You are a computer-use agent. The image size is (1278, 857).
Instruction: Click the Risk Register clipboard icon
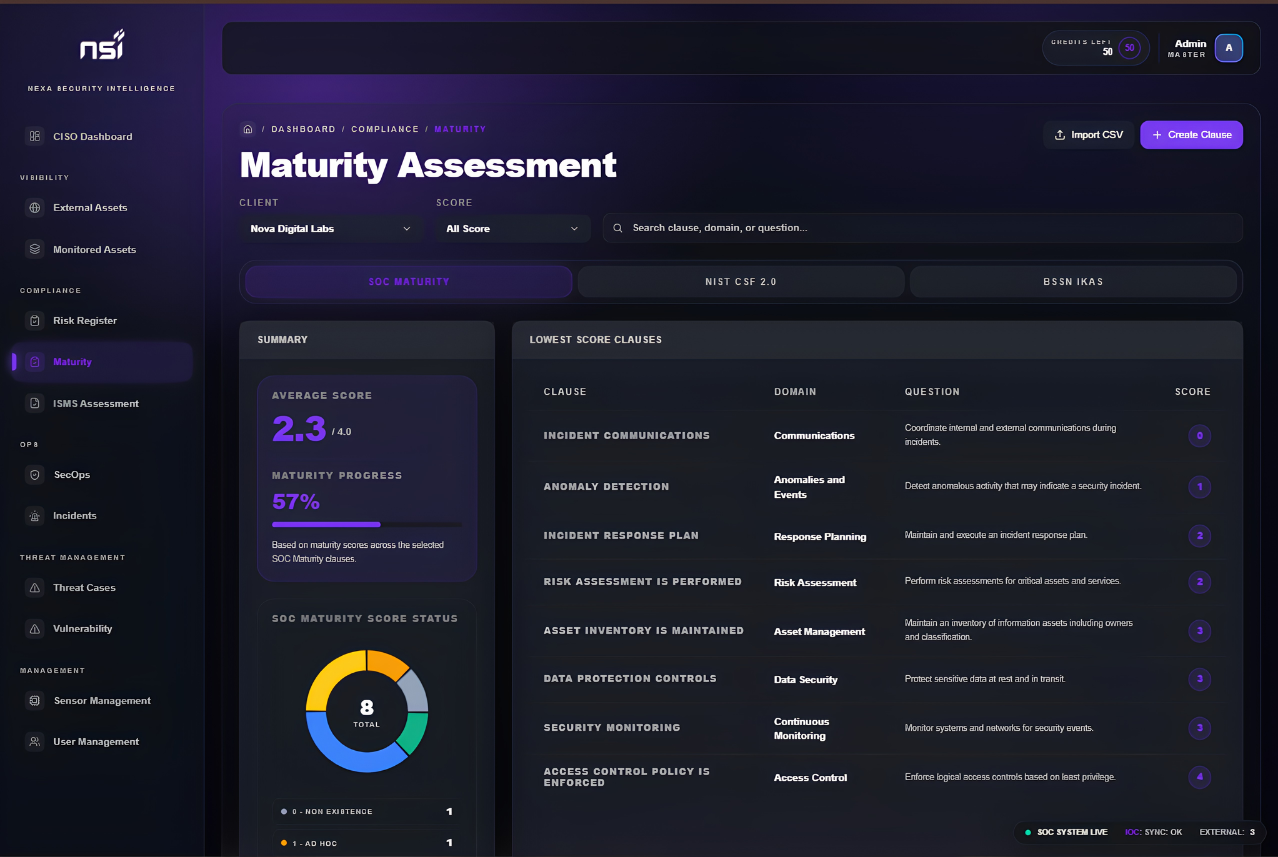coord(35,321)
